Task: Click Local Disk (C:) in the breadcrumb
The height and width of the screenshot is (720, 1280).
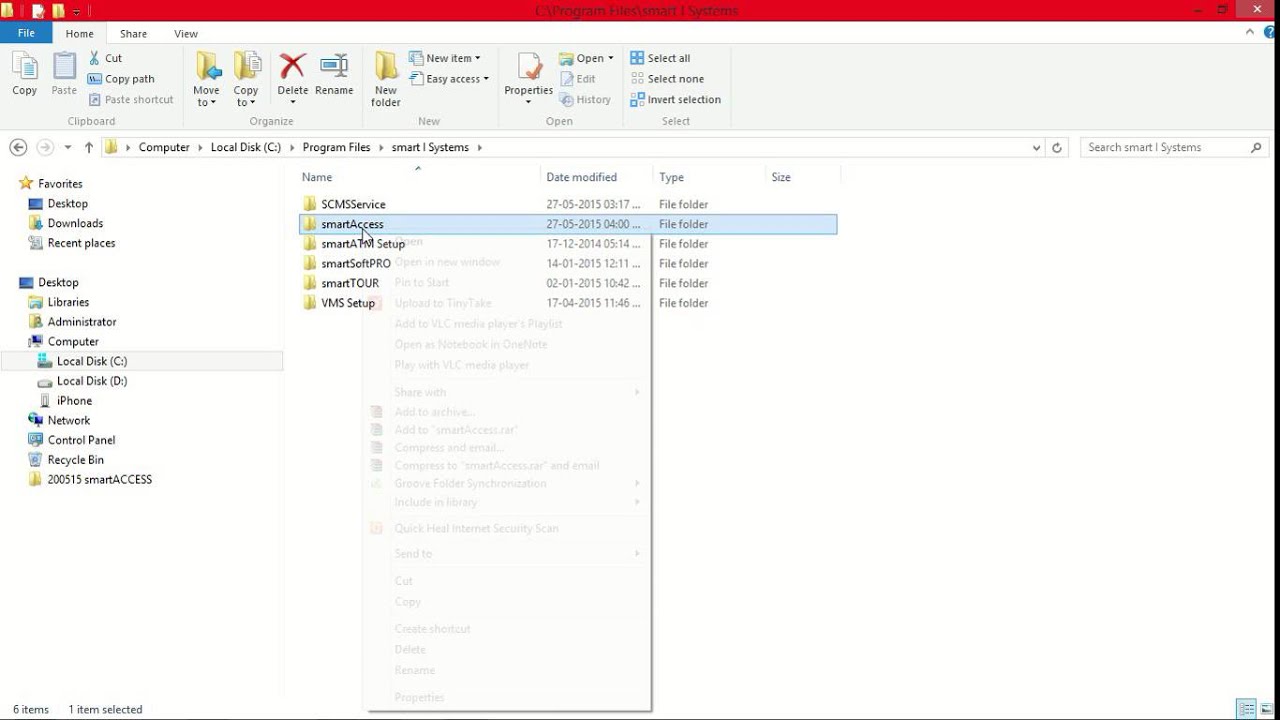Action: click(x=246, y=147)
